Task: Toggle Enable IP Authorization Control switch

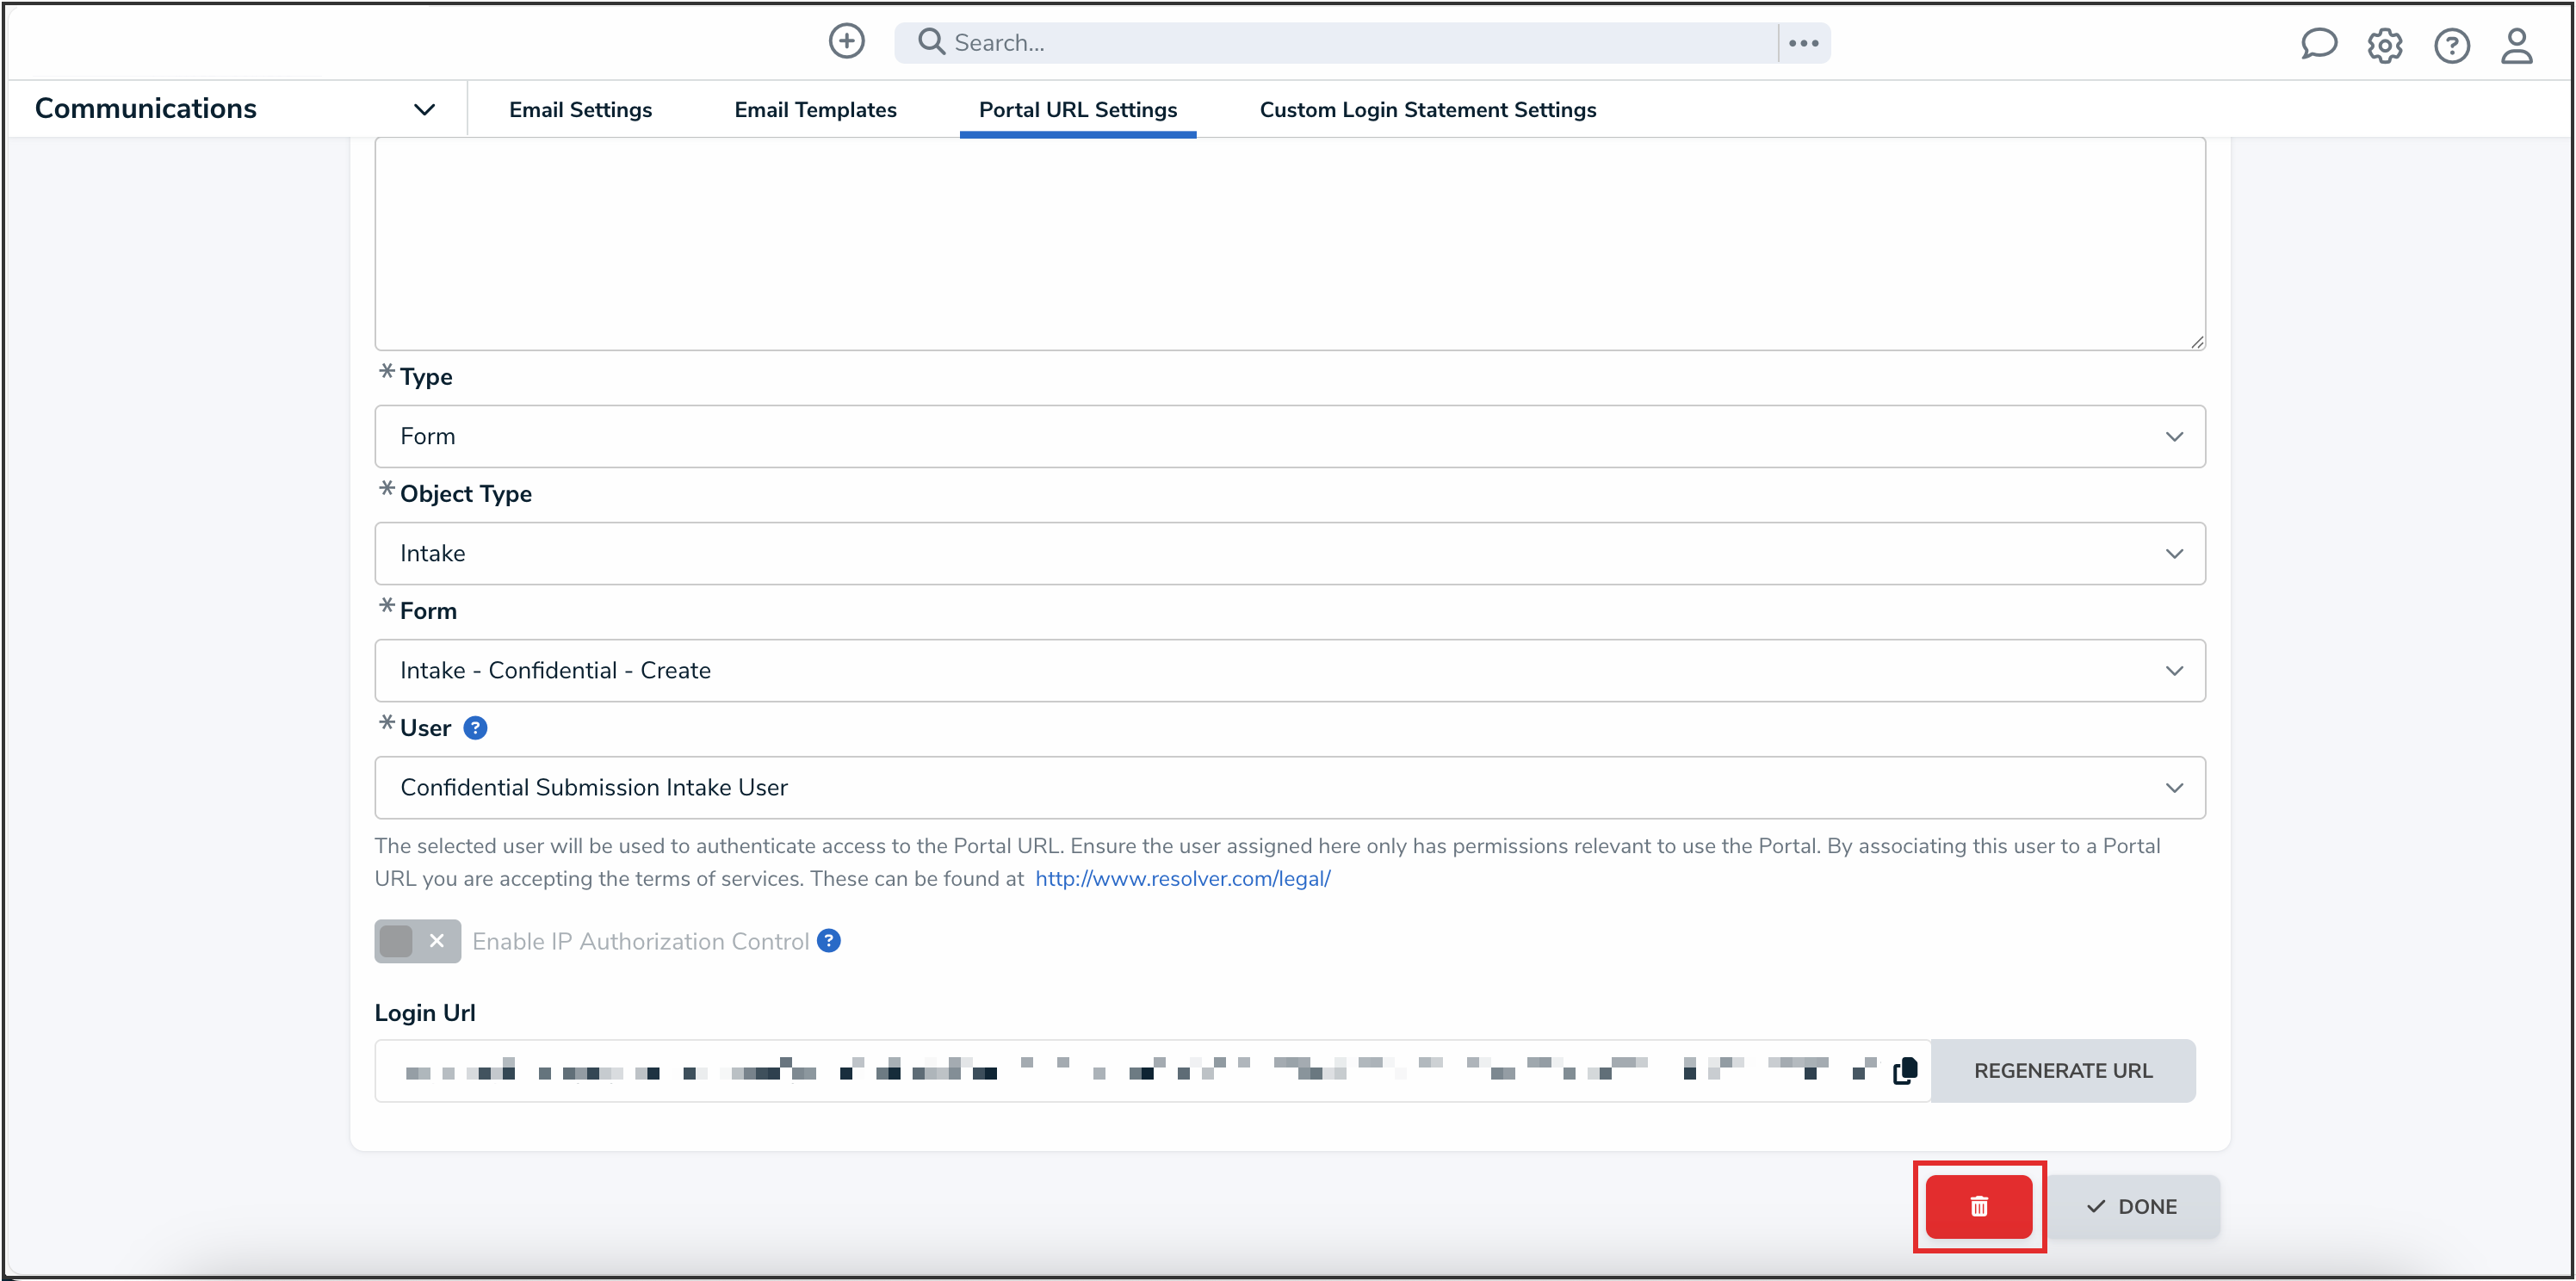Action: [417, 941]
